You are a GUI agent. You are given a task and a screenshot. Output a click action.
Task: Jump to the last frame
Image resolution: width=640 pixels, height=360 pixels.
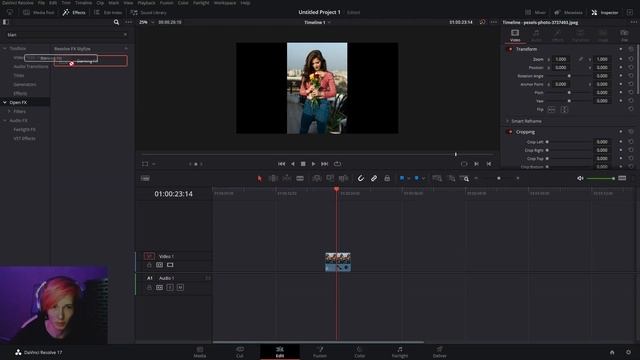pos(324,164)
